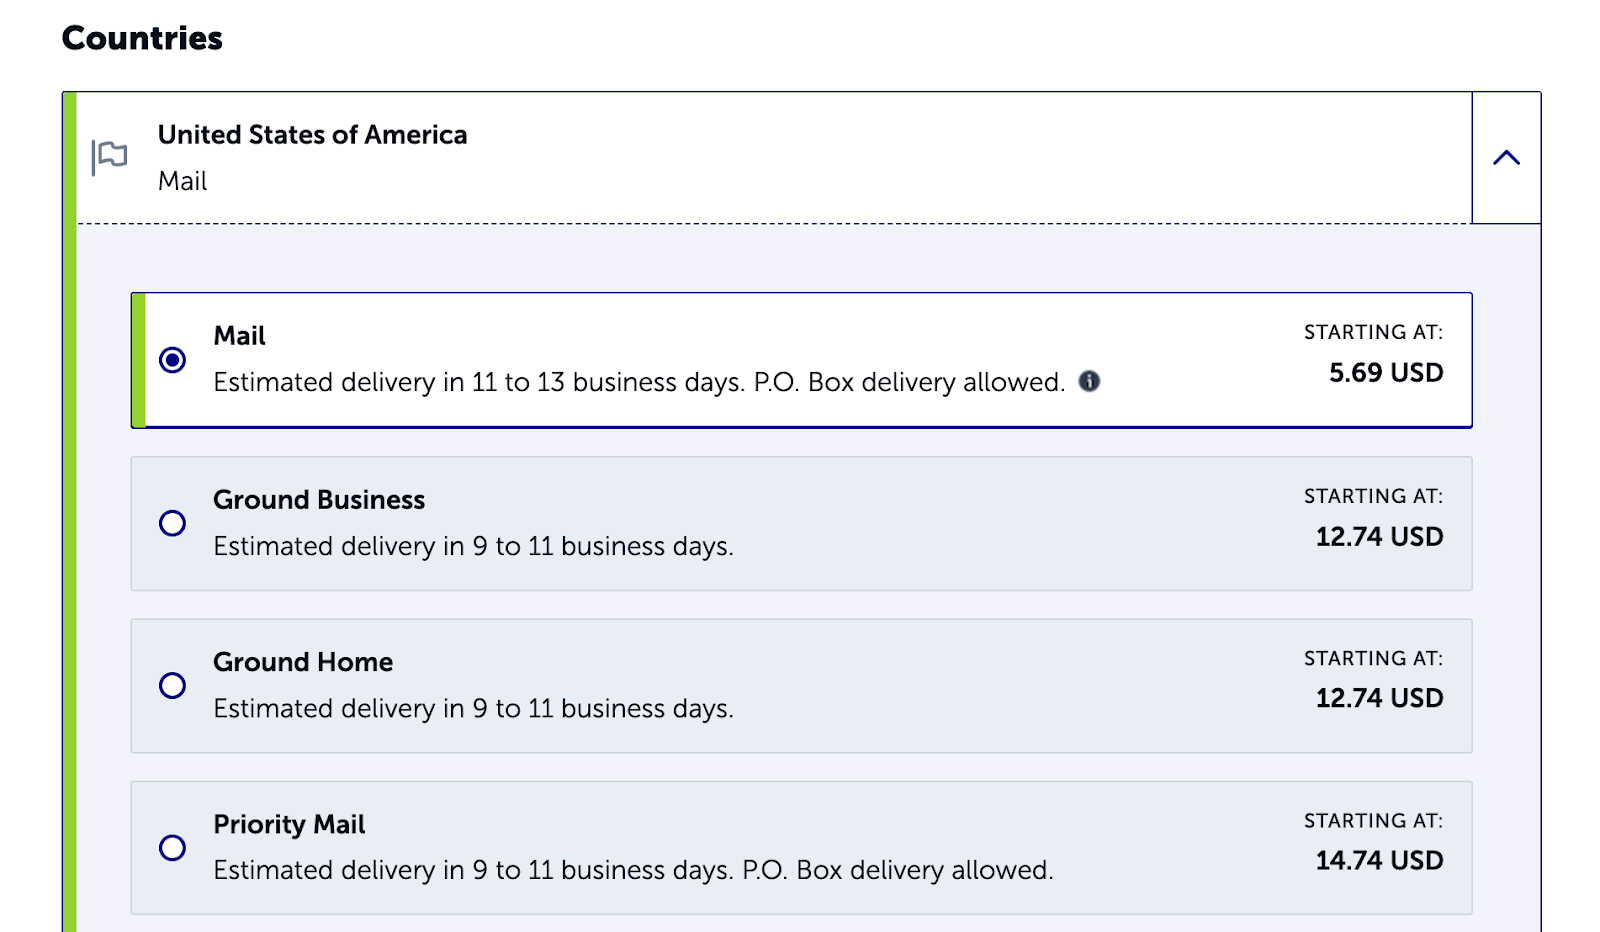The image size is (1600, 932).
Task: Click the 12.74 USD Ground Business price
Action: pos(1379,536)
